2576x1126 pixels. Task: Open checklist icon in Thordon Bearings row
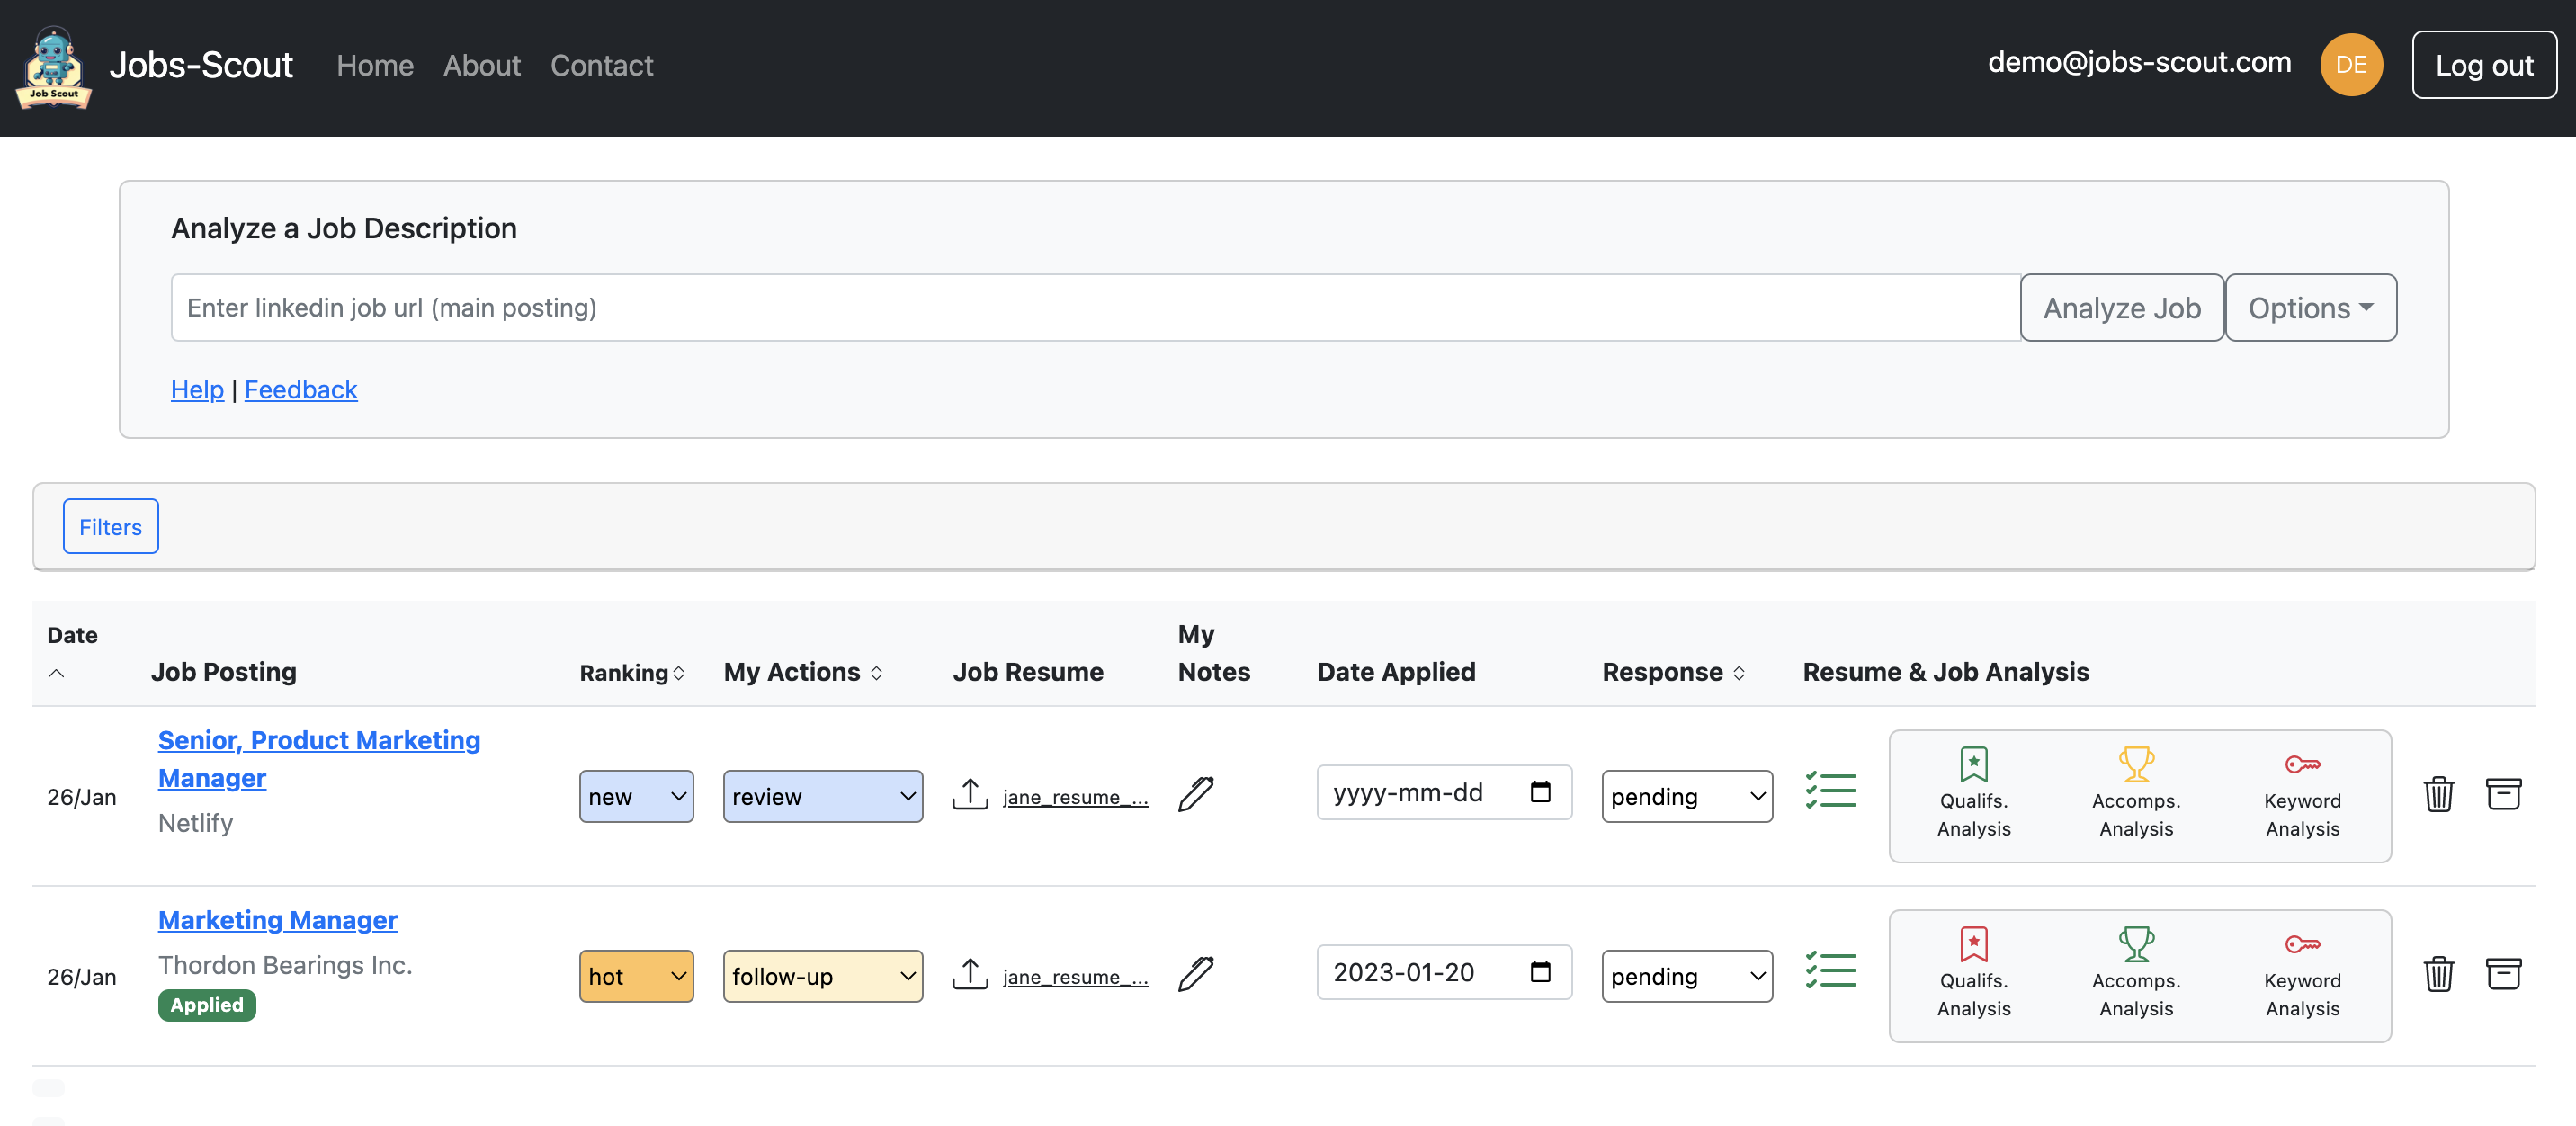coord(1831,970)
